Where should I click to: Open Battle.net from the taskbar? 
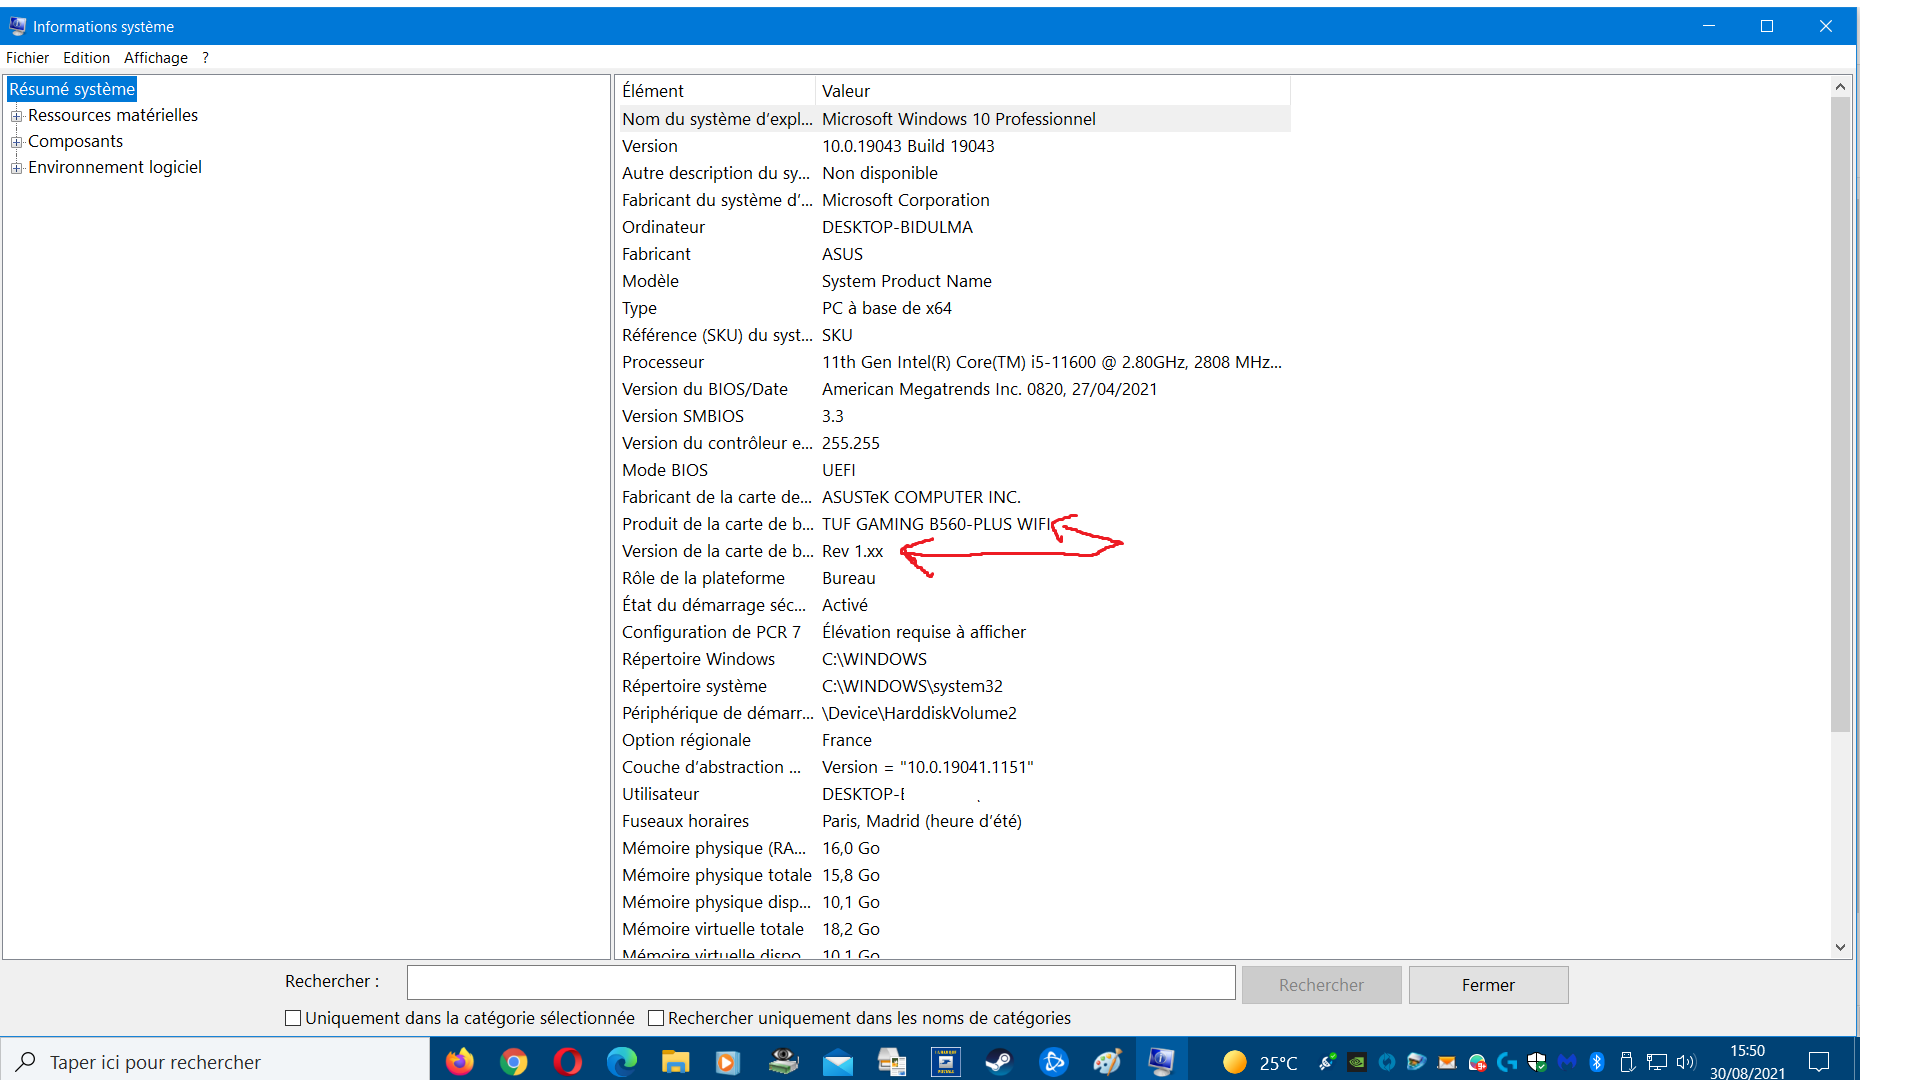[x=1053, y=1062]
